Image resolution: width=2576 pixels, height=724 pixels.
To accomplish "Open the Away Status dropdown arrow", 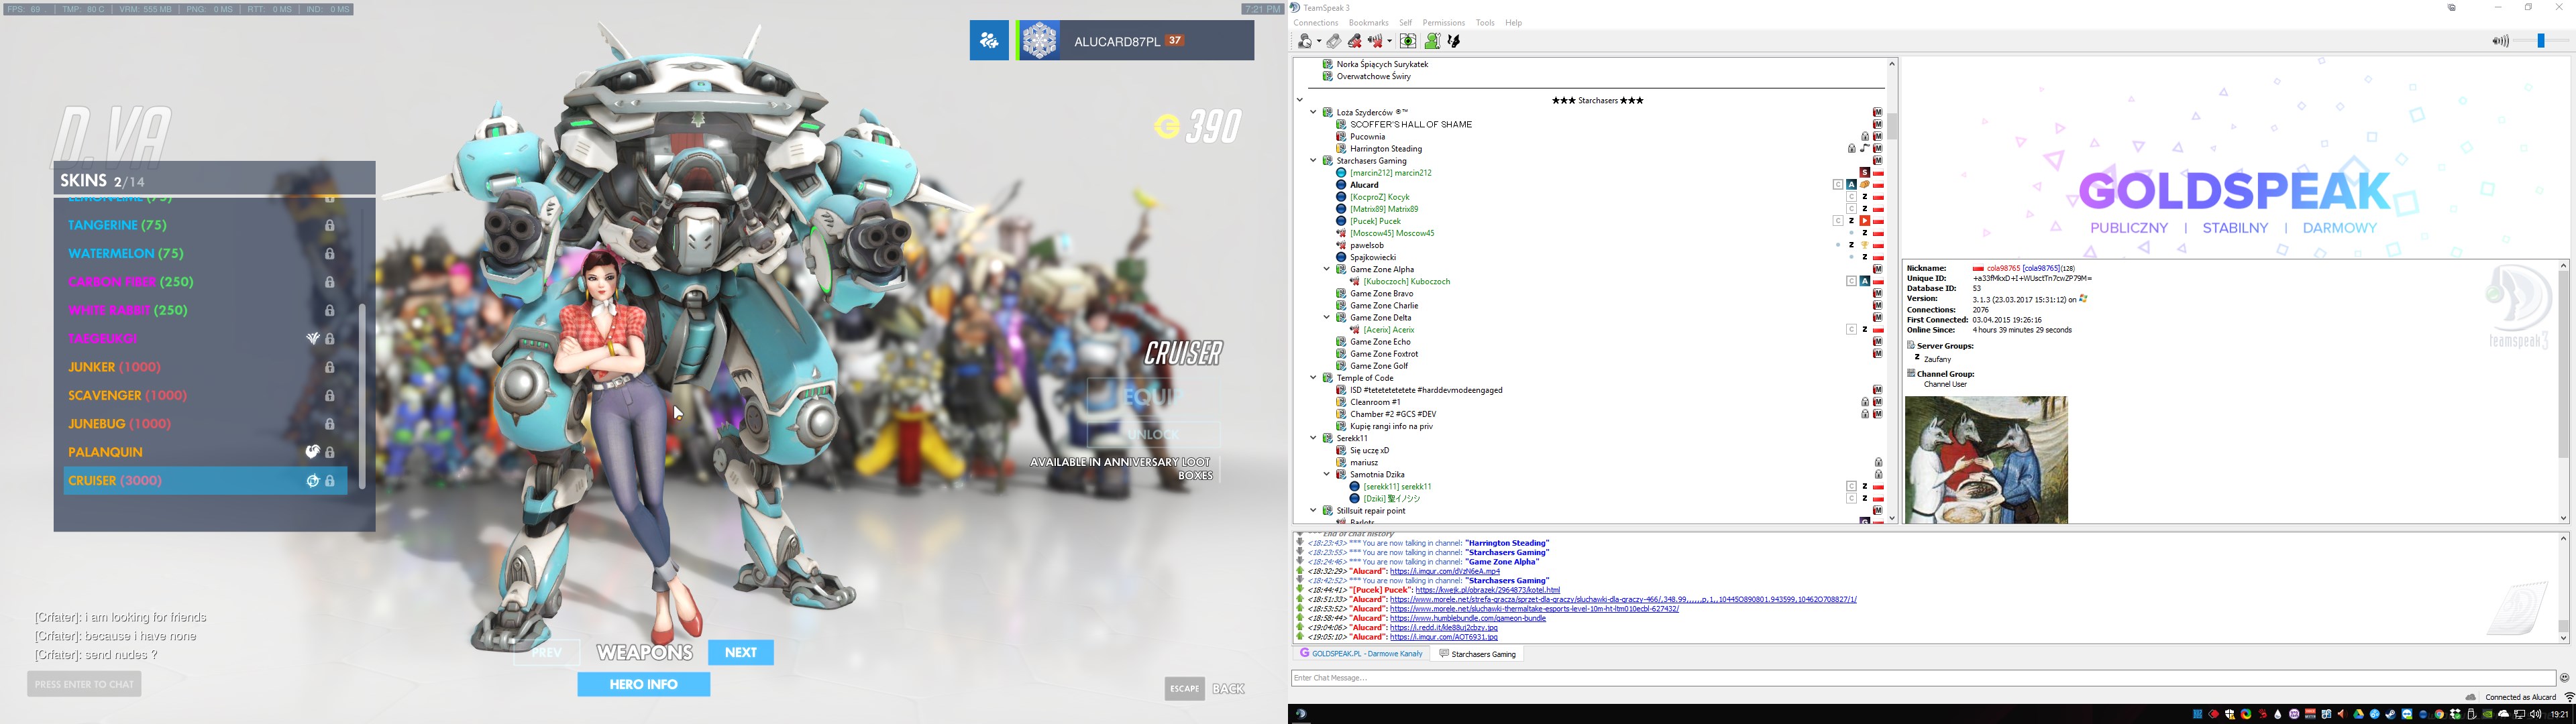I will tap(1320, 41).
